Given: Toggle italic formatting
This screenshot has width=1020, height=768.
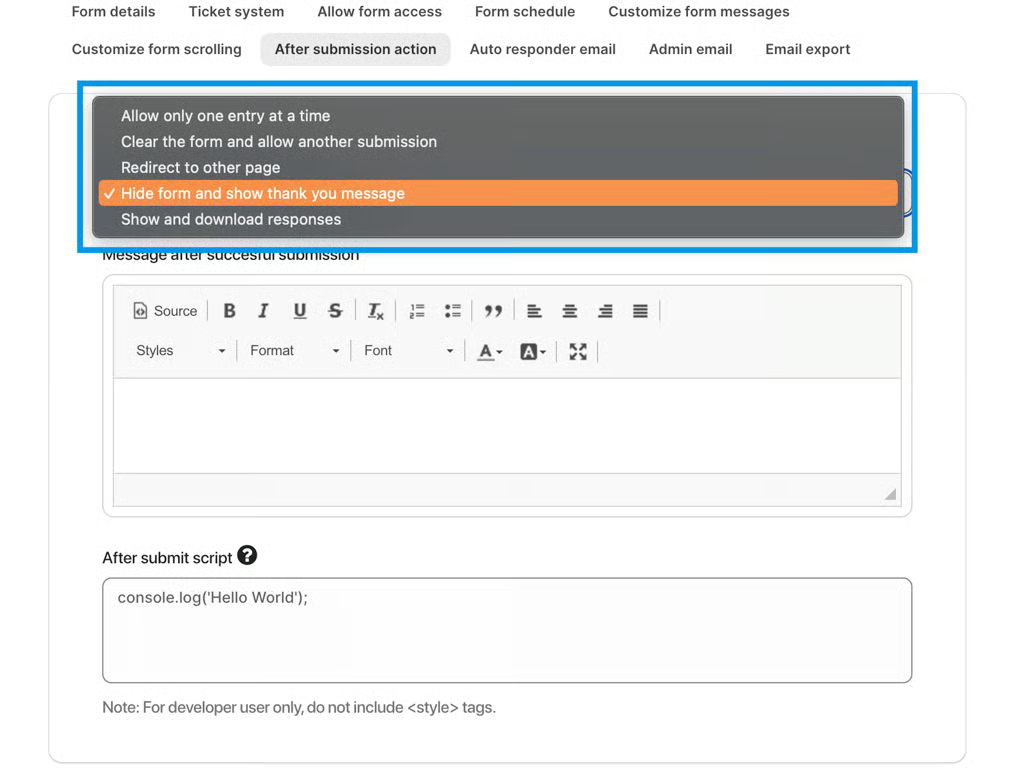Looking at the screenshot, I should [263, 311].
